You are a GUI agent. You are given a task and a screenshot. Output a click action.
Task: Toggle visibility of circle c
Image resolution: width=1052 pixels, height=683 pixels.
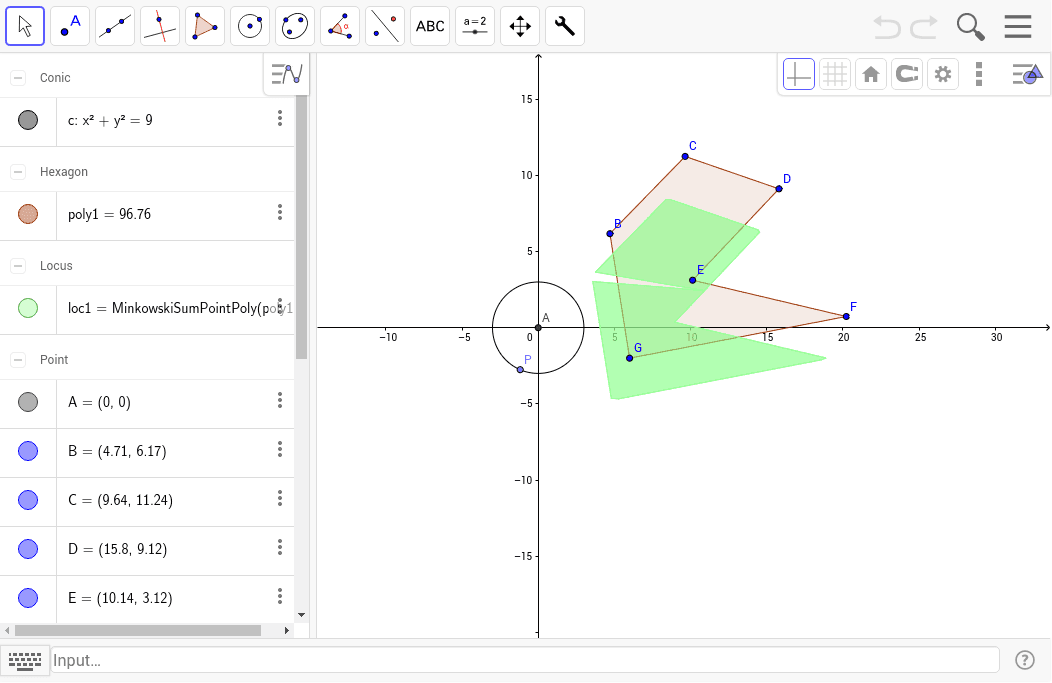[28, 120]
